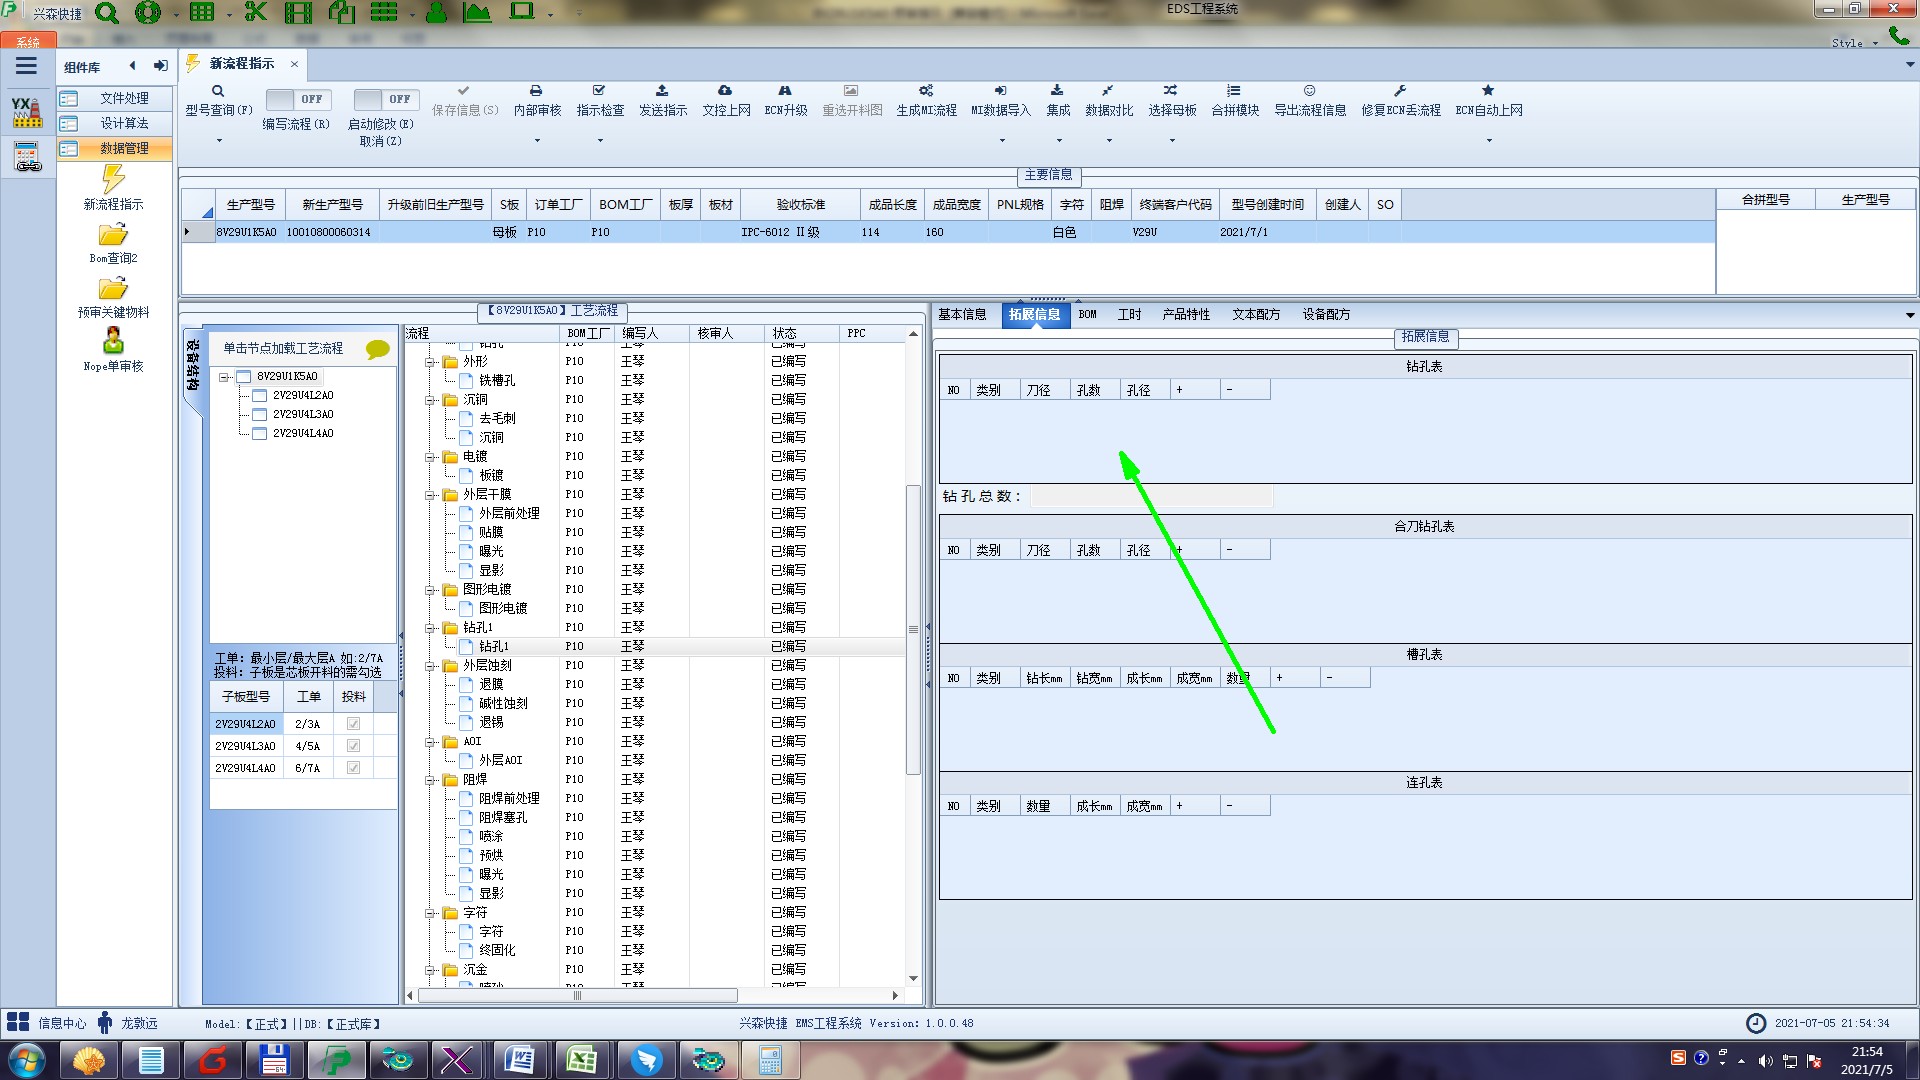Toggle the 自动修改 OFF switch

384,99
